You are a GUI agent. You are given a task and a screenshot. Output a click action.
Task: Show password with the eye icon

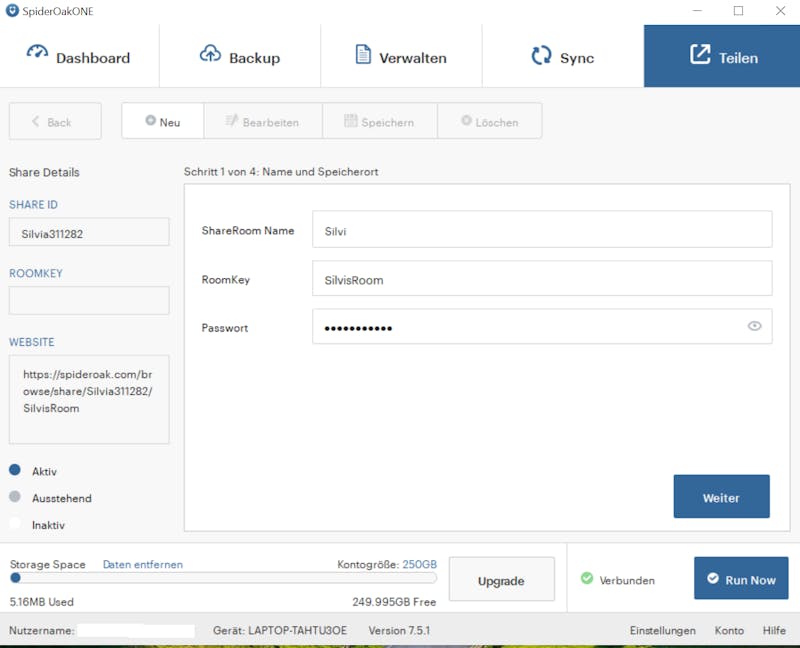(x=754, y=326)
